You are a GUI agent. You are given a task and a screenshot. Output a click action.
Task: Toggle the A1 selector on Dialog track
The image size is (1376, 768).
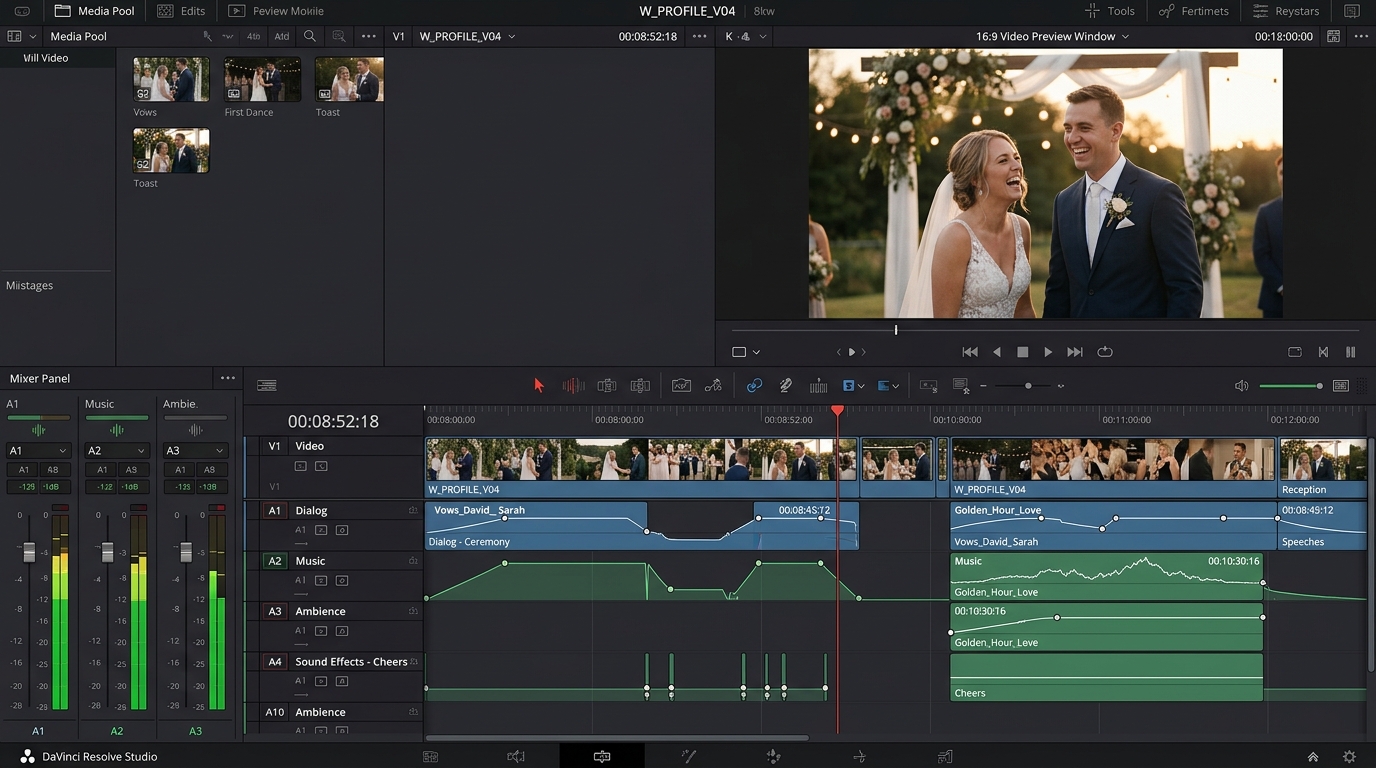click(275, 510)
